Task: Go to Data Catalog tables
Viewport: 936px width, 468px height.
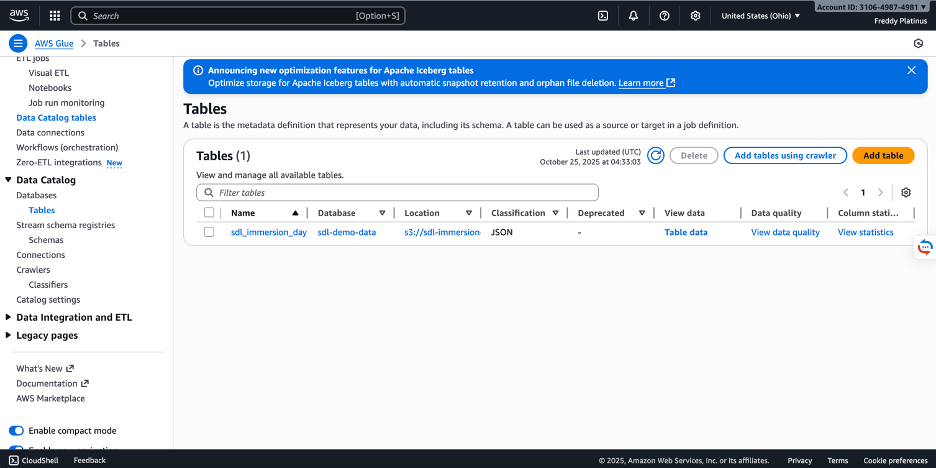Action: [x=56, y=118]
